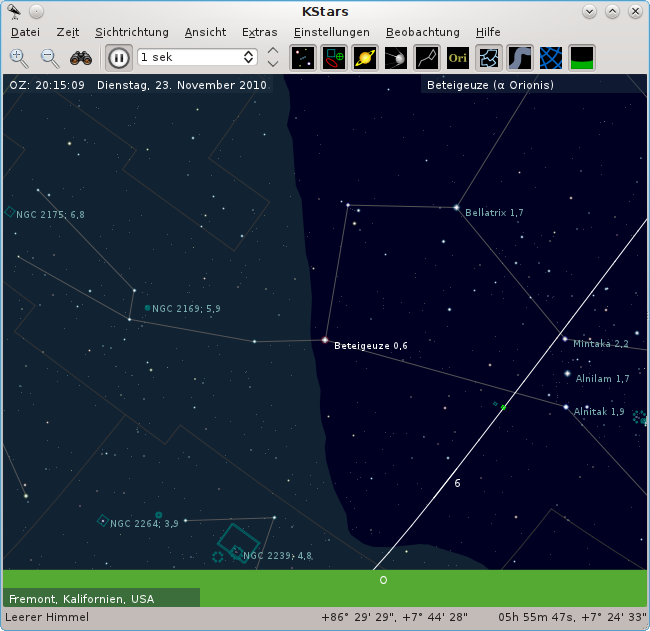Toggle constellation names 'Ori' icon
Screen dimensions: 650x631
pos(458,58)
